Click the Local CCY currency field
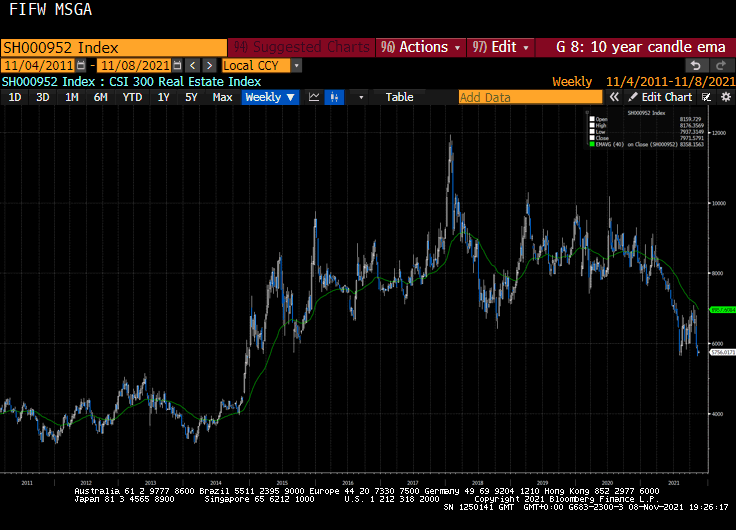Image resolution: width=736 pixels, height=530 pixels. 256,65
